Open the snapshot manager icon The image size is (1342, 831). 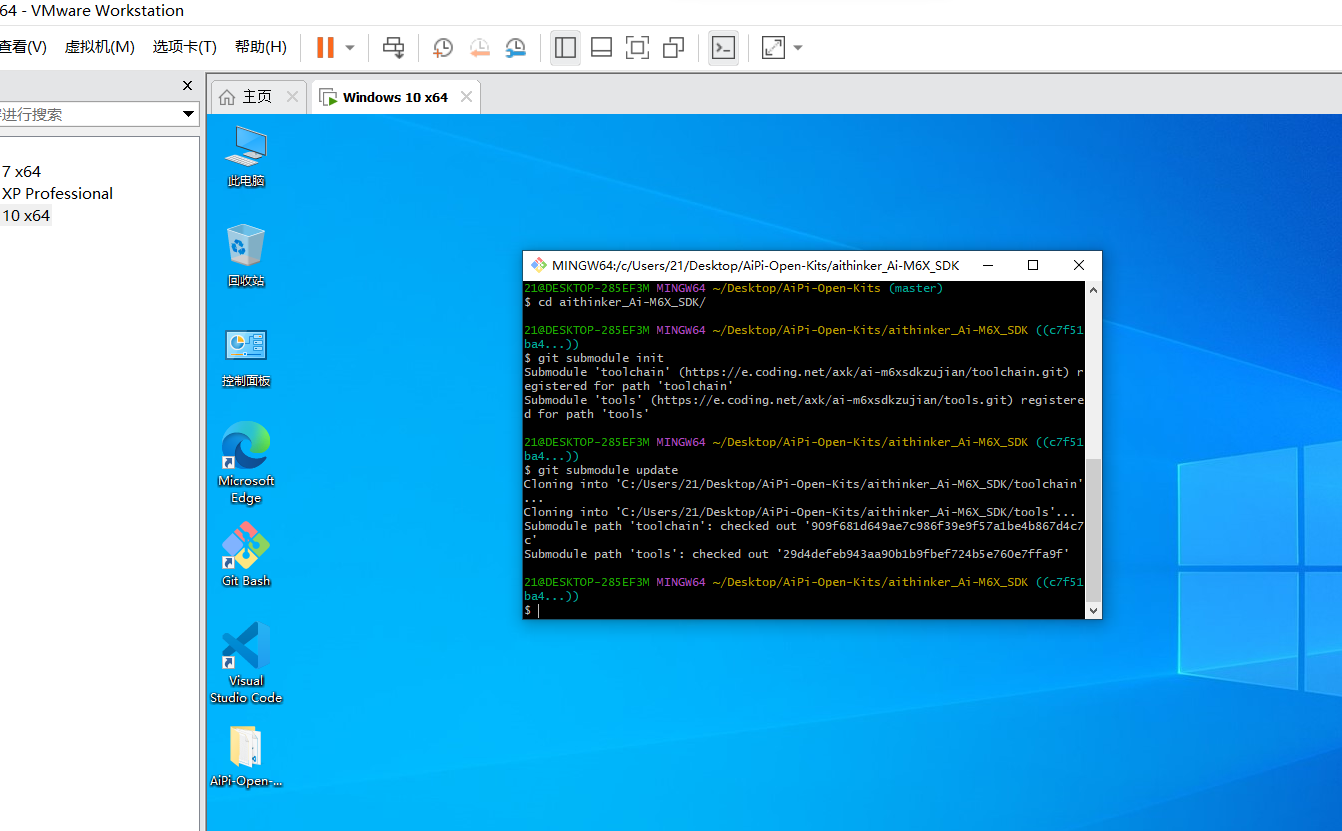click(516, 47)
